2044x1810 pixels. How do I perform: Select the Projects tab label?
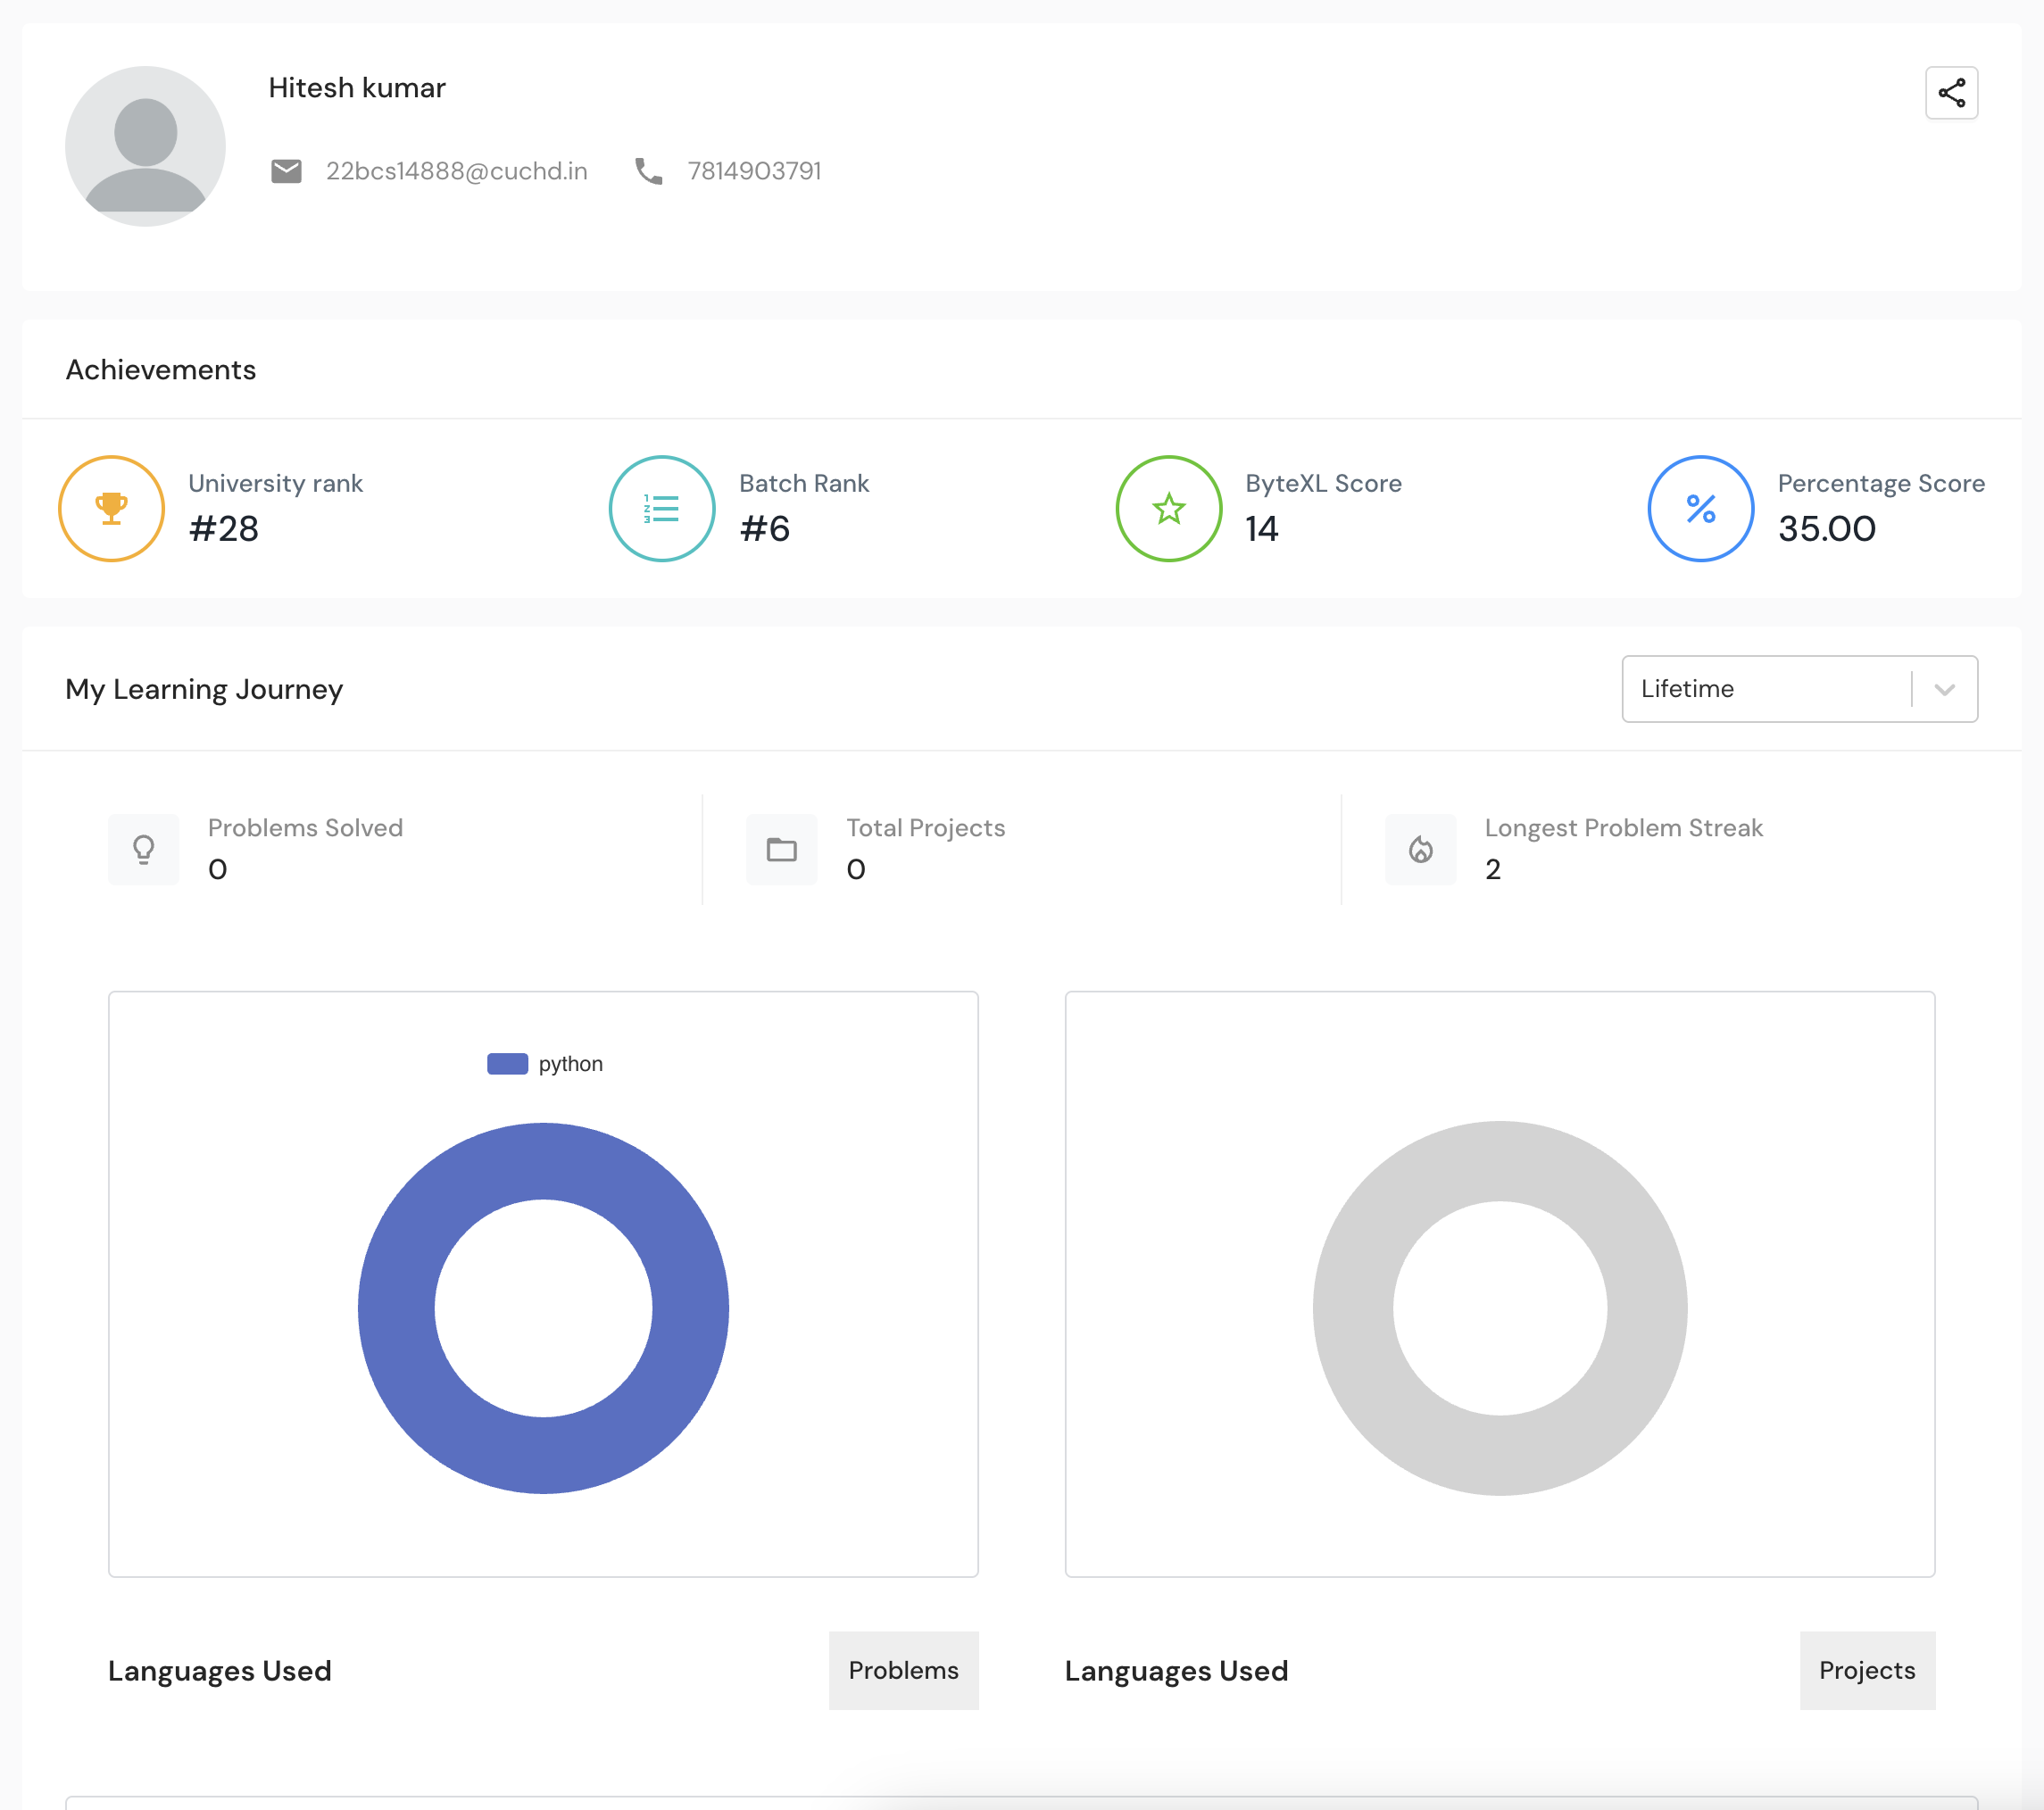click(1866, 1670)
